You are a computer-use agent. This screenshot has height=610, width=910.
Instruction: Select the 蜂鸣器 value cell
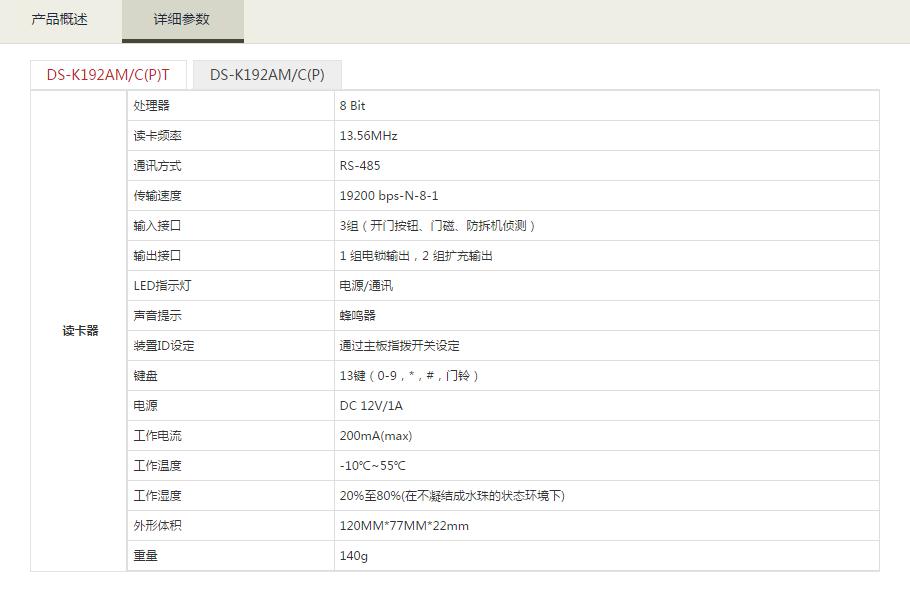(358, 316)
